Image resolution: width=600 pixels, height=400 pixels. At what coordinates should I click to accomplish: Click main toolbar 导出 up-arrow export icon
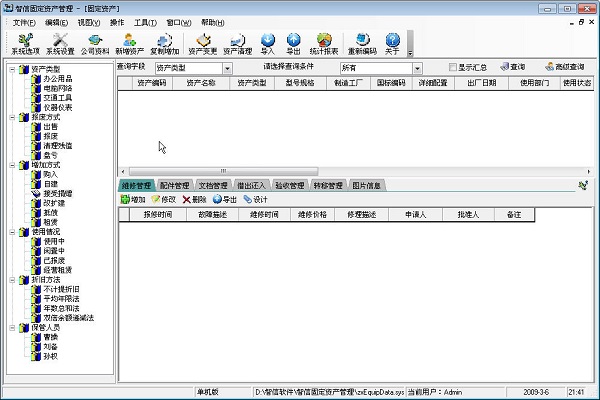[293, 44]
